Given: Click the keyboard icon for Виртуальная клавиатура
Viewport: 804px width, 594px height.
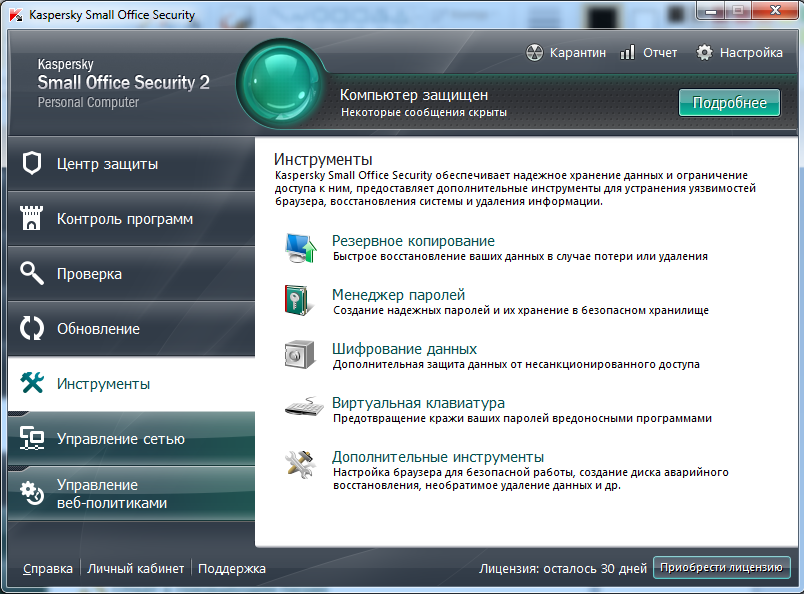Looking at the screenshot, I should coord(305,407).
